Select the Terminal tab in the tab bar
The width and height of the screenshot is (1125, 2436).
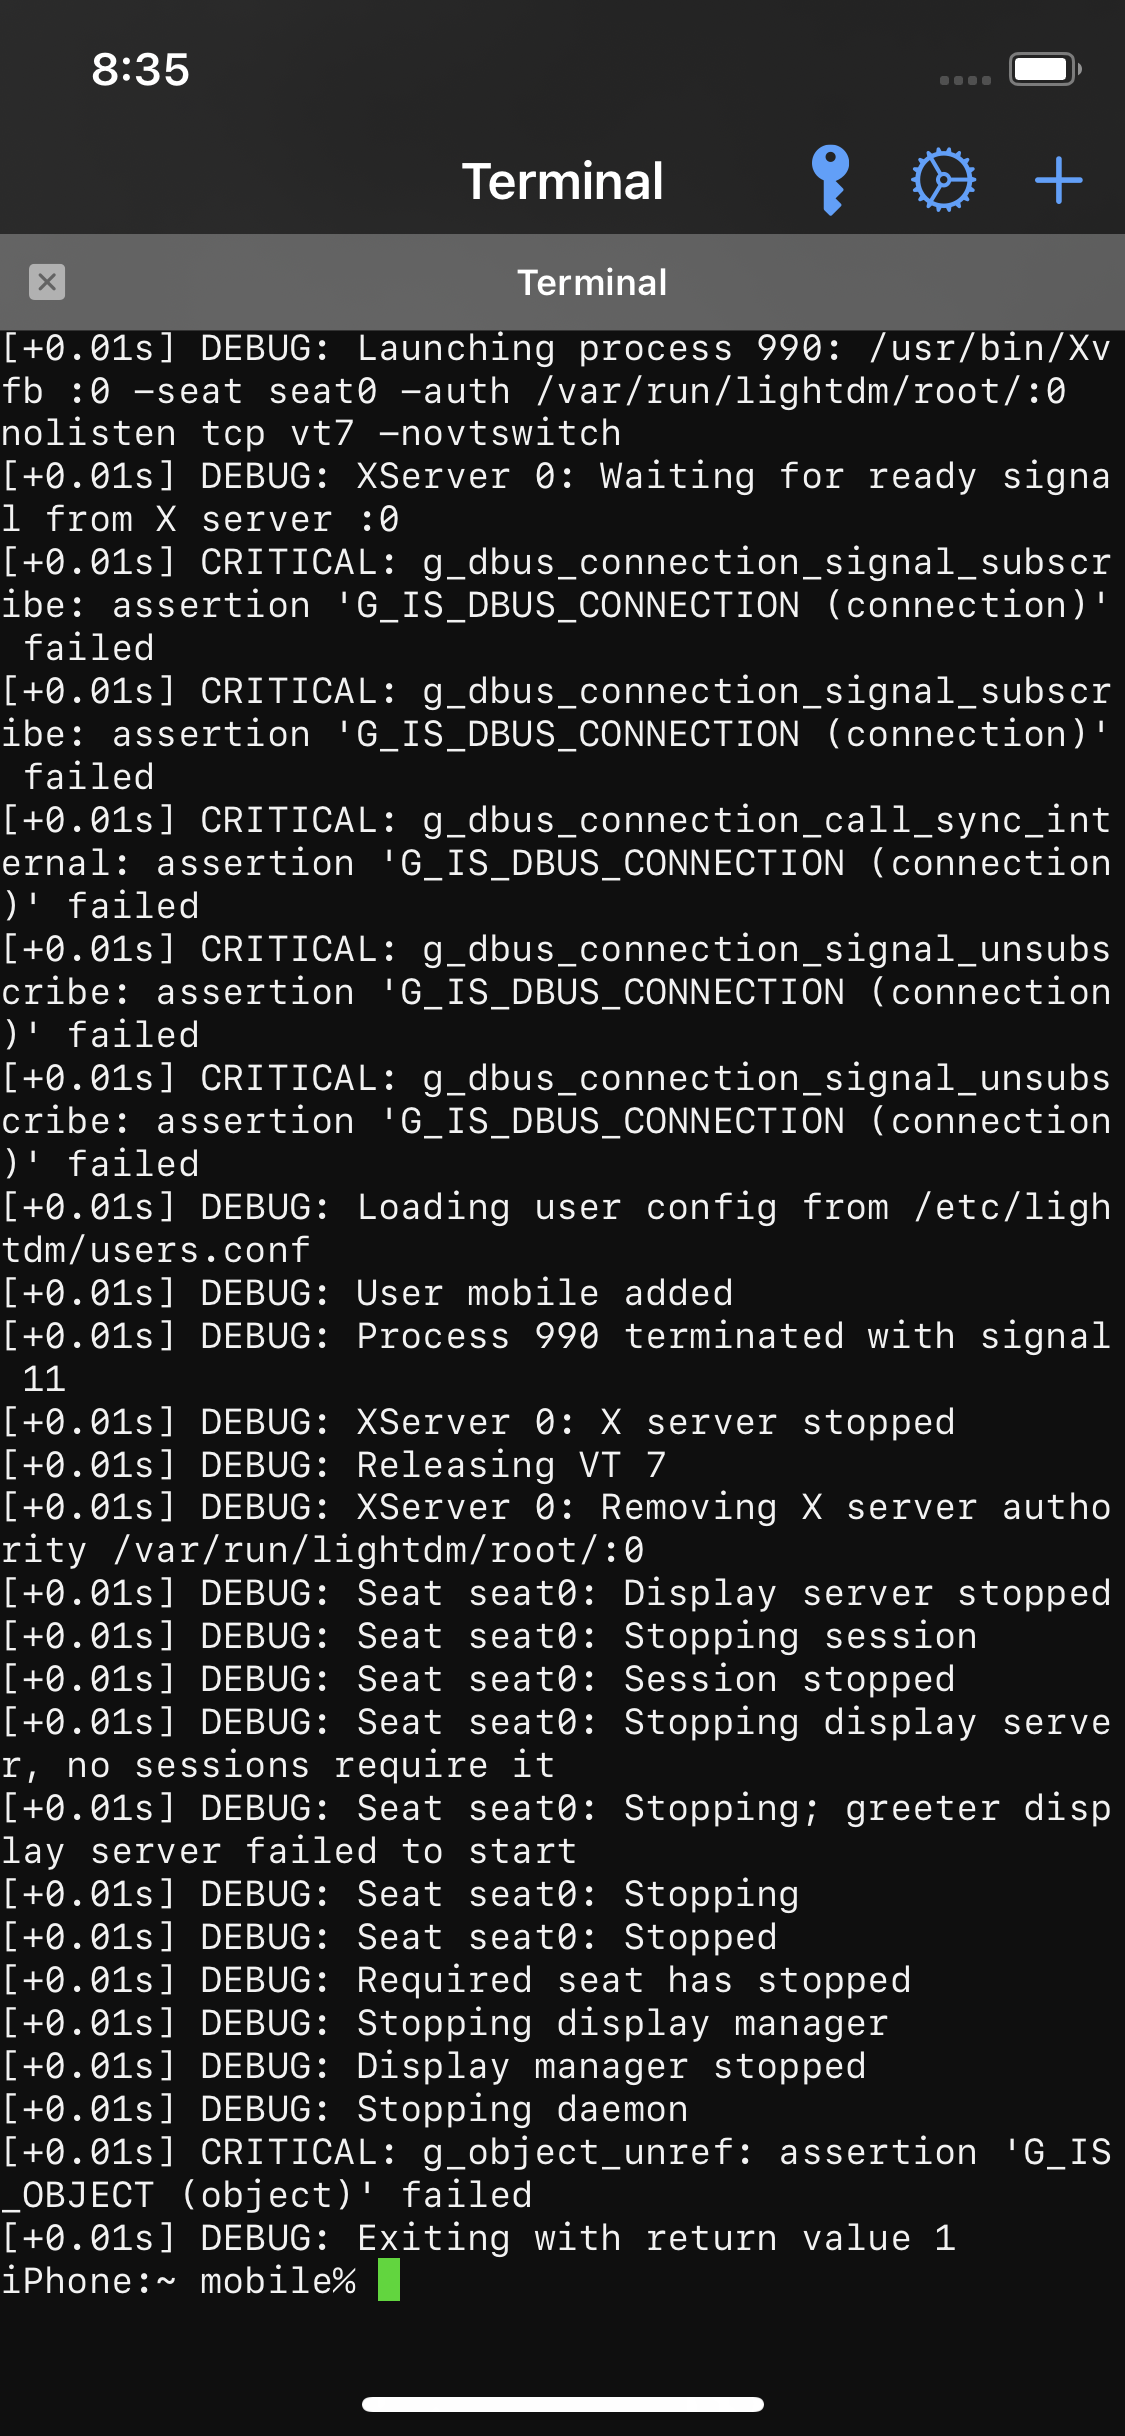pos(592,283)
